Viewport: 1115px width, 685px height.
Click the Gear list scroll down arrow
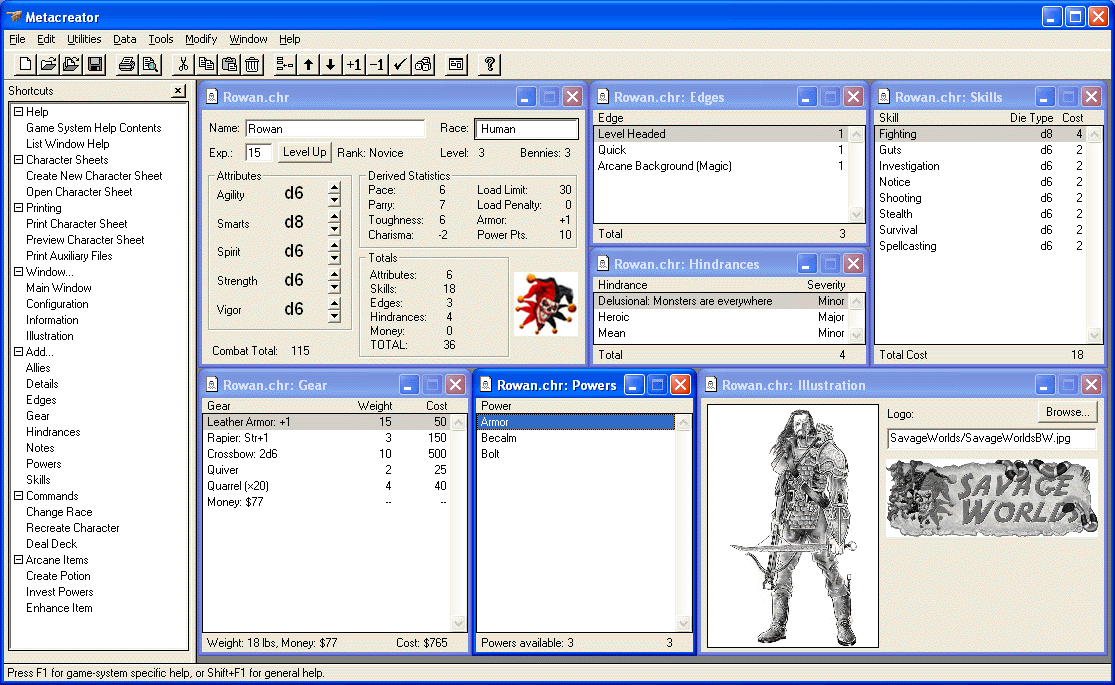coord(459,624)
